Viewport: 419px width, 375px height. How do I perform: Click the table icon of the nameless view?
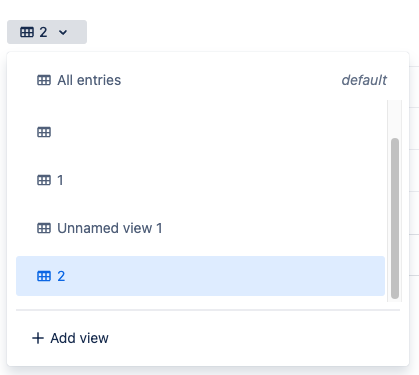(44, 132)
